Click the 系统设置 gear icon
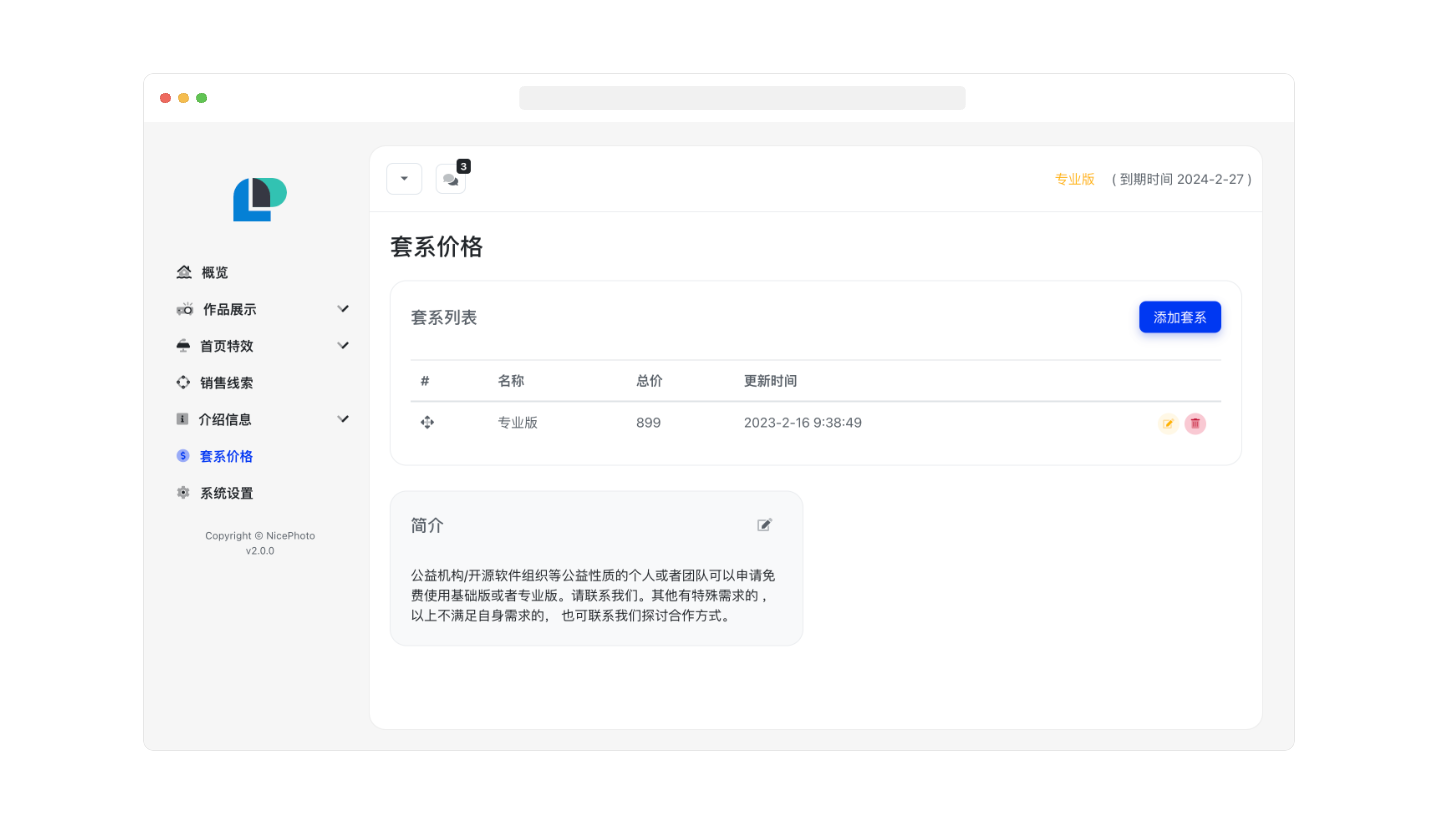 pyautogui.click(x=183, y=492)
